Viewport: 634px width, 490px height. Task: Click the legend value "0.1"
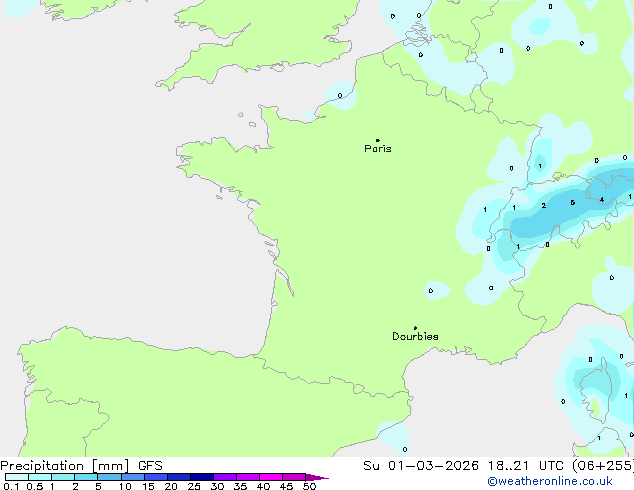tap(11, 486)
